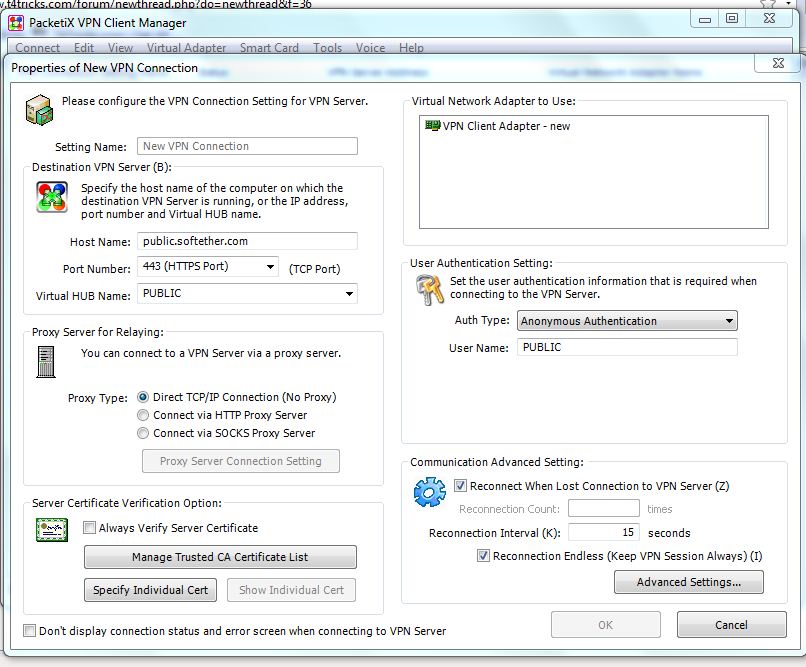Open the View menu
Screen dimensions: 806x667
(120, 48)
